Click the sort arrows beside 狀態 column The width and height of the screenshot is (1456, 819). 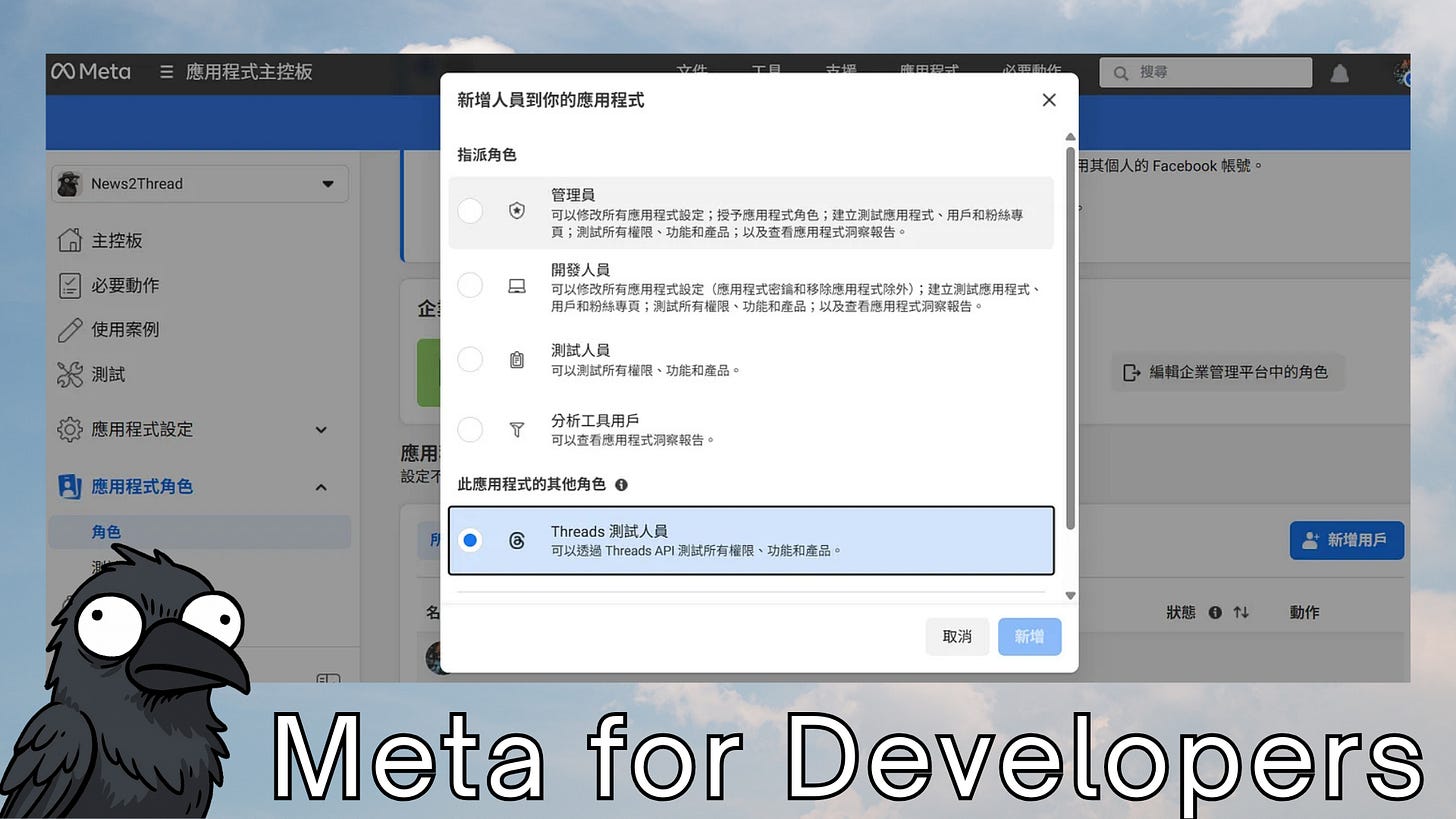tap(1241, 612)
